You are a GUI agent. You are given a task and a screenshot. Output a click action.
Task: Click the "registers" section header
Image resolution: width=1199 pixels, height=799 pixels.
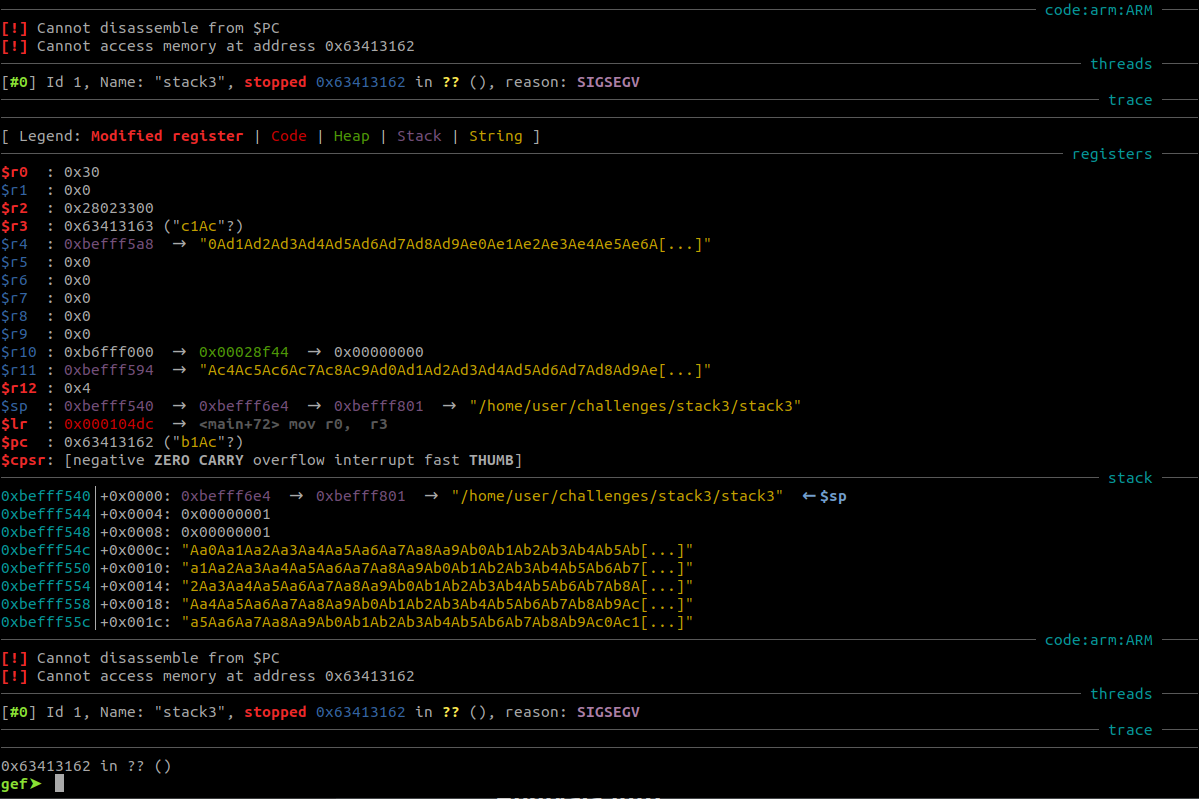[x=1112, y=154]
